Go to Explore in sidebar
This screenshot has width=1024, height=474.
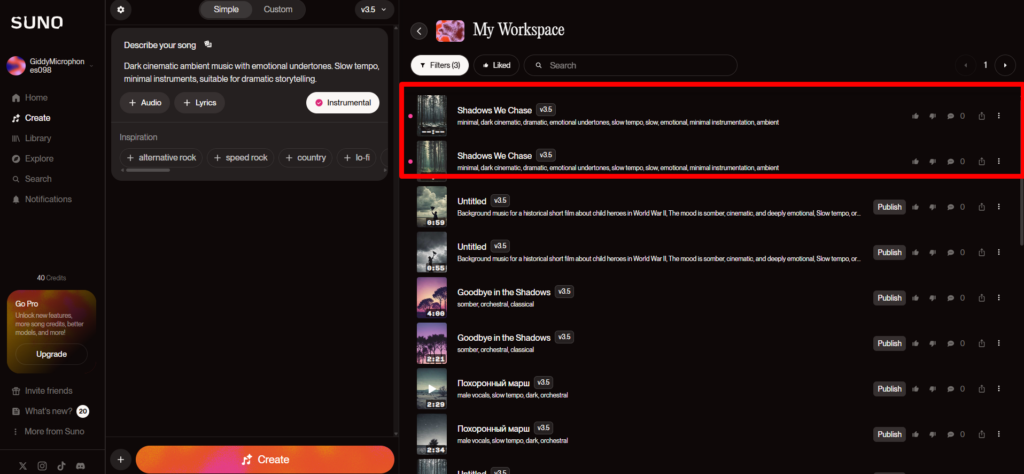pyautogui.click(x=33, y=159)
